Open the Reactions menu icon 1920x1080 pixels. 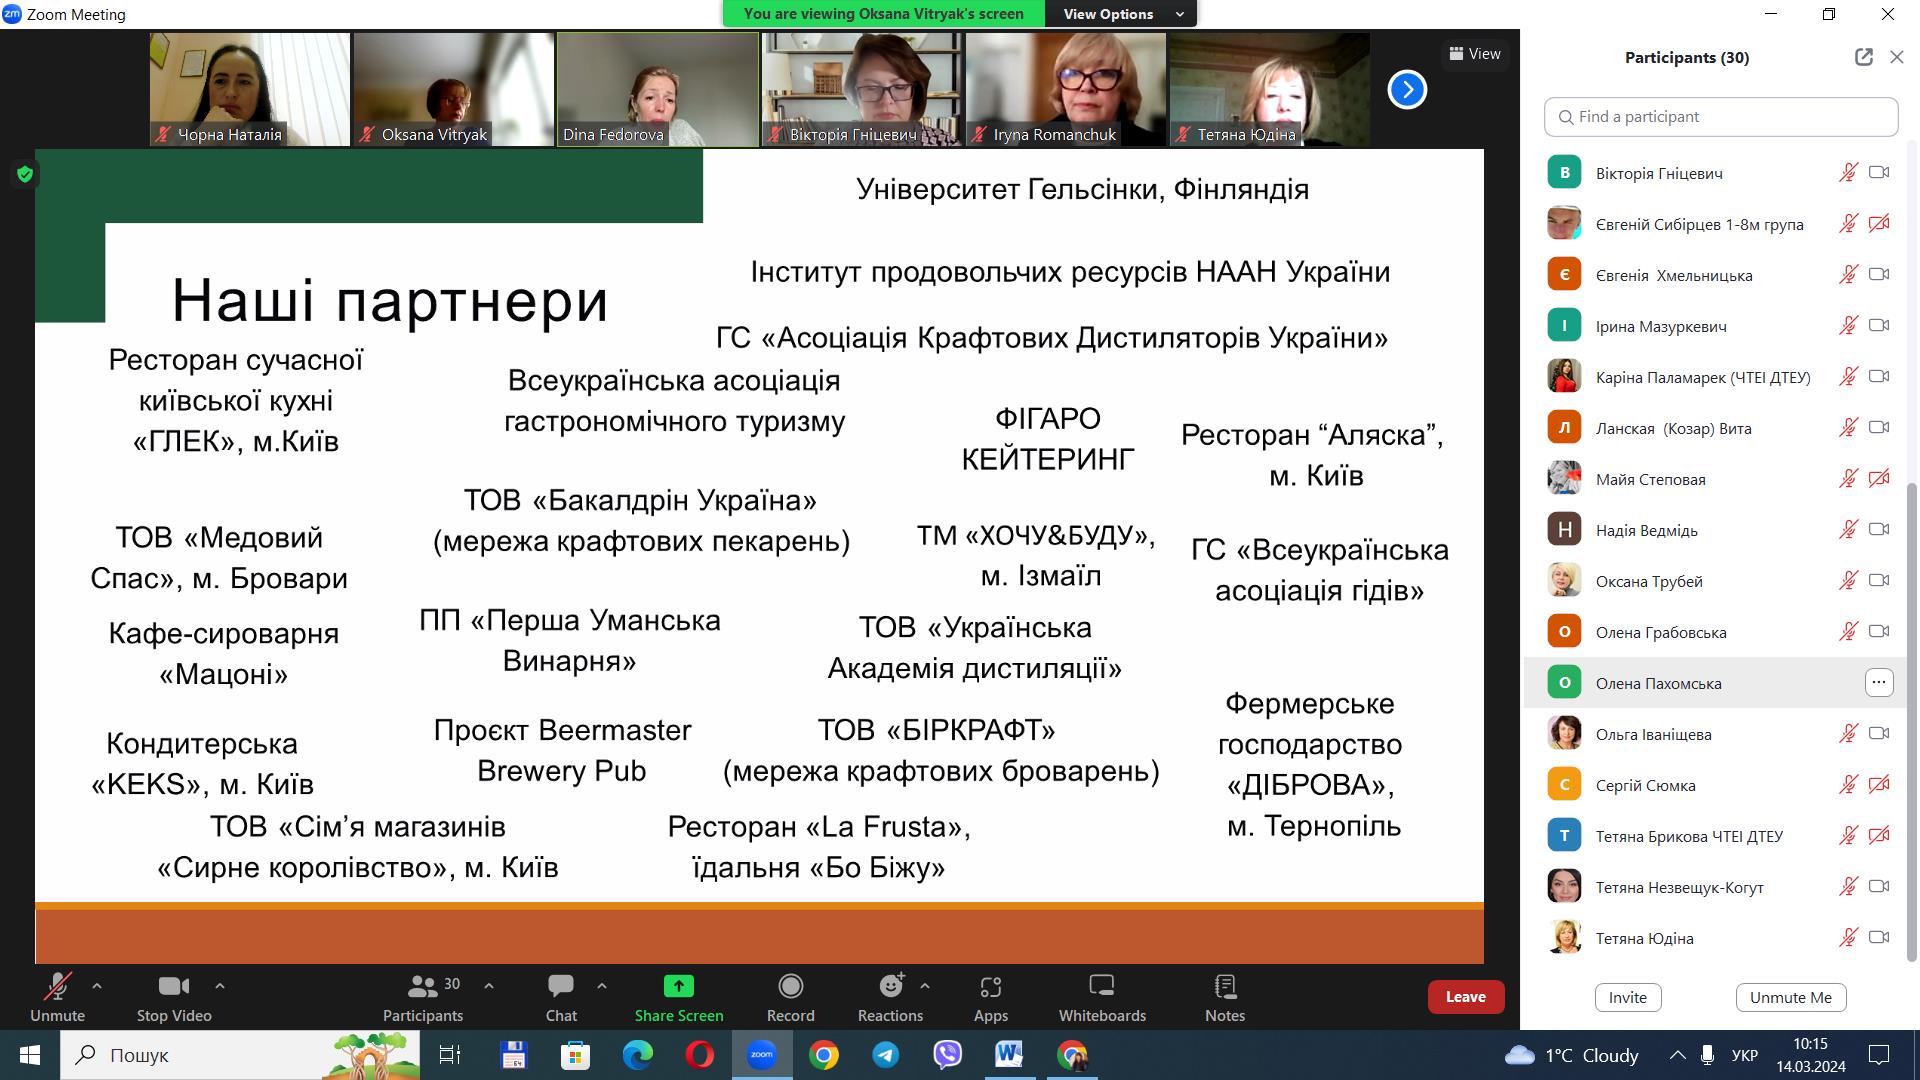[890, 988]
